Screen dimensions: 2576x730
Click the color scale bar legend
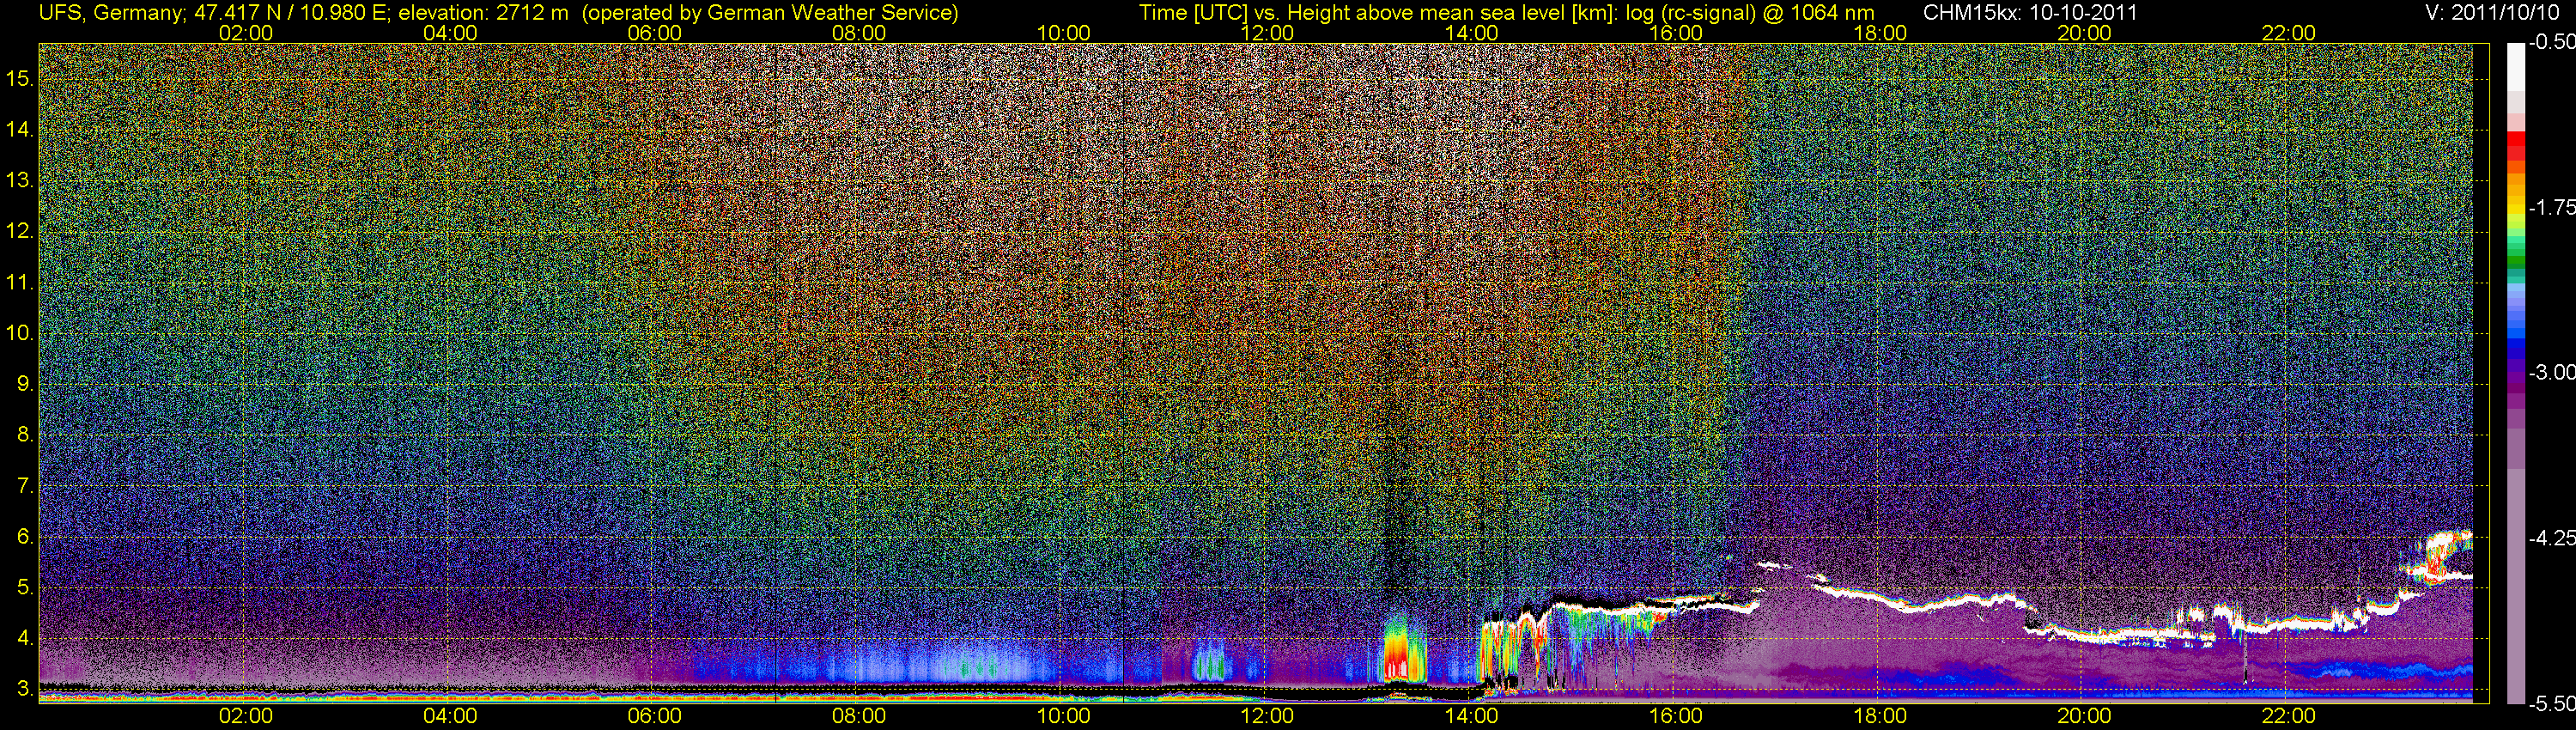2515,373
